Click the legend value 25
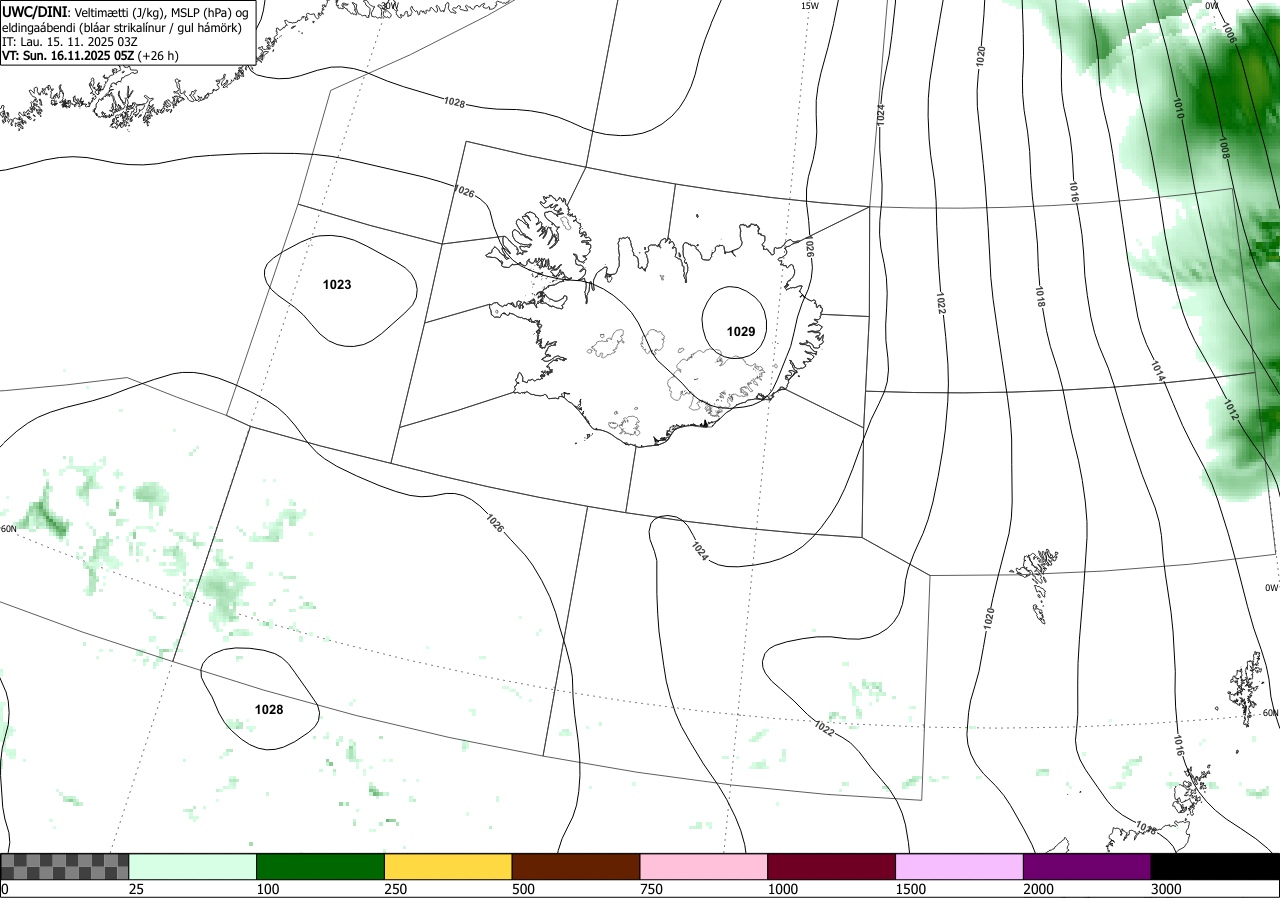Screen dimensions: 1280x898 [x=136, y=889]
